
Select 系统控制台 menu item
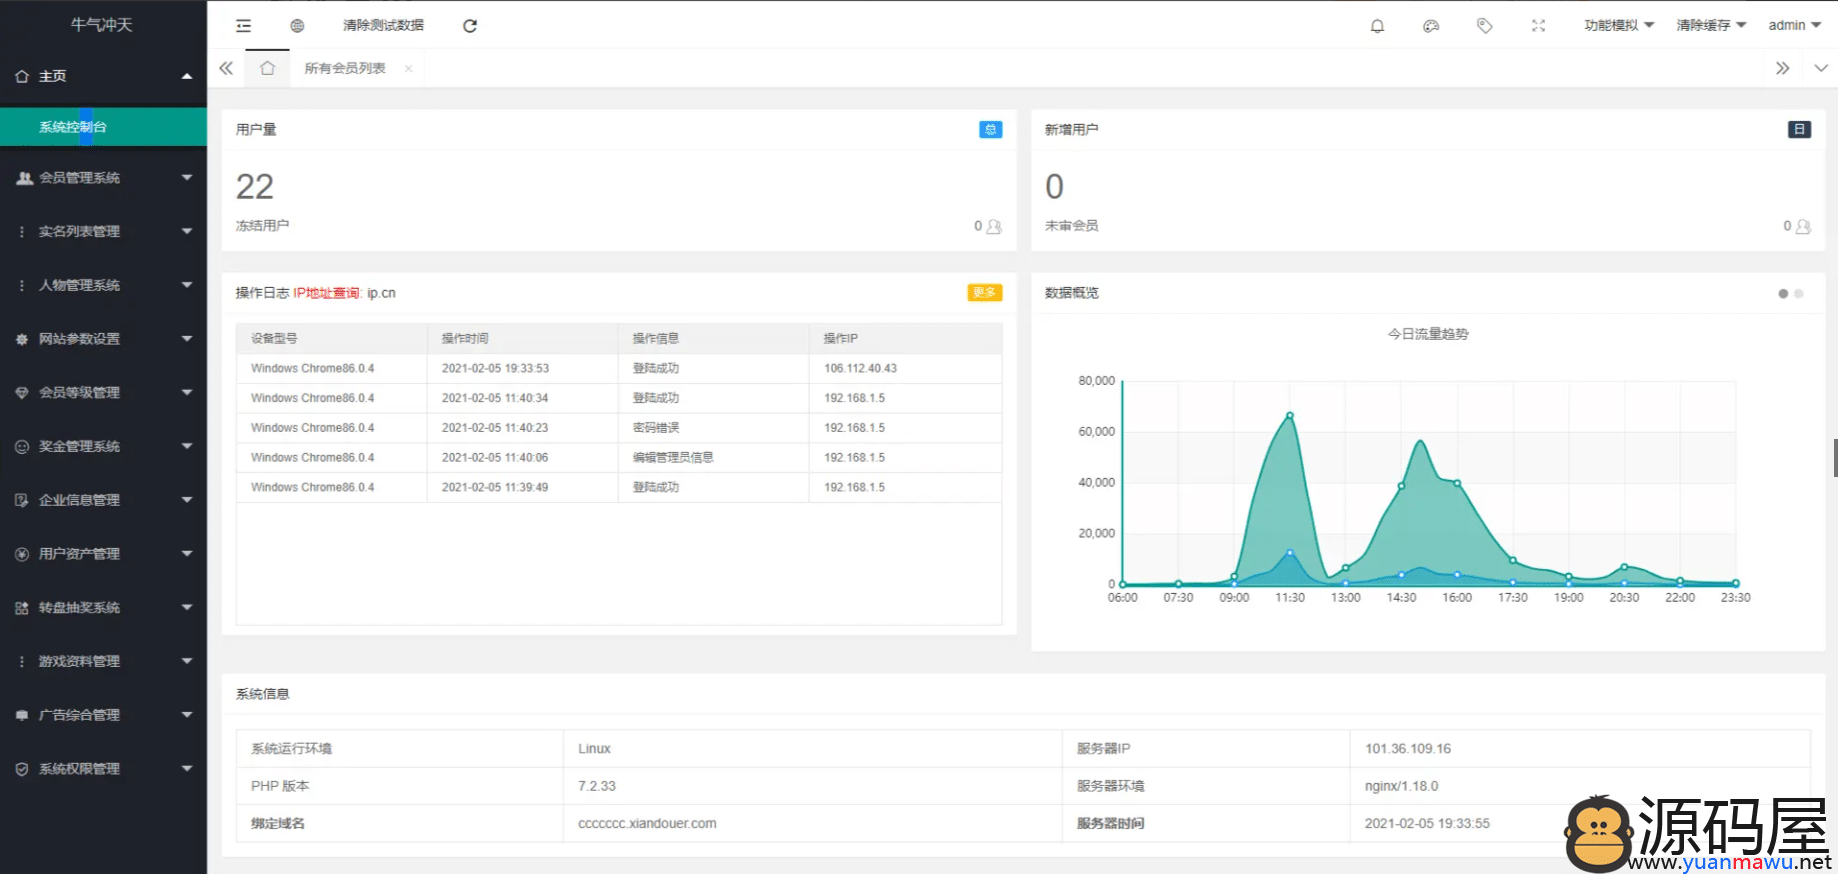[x=103, y=127]
